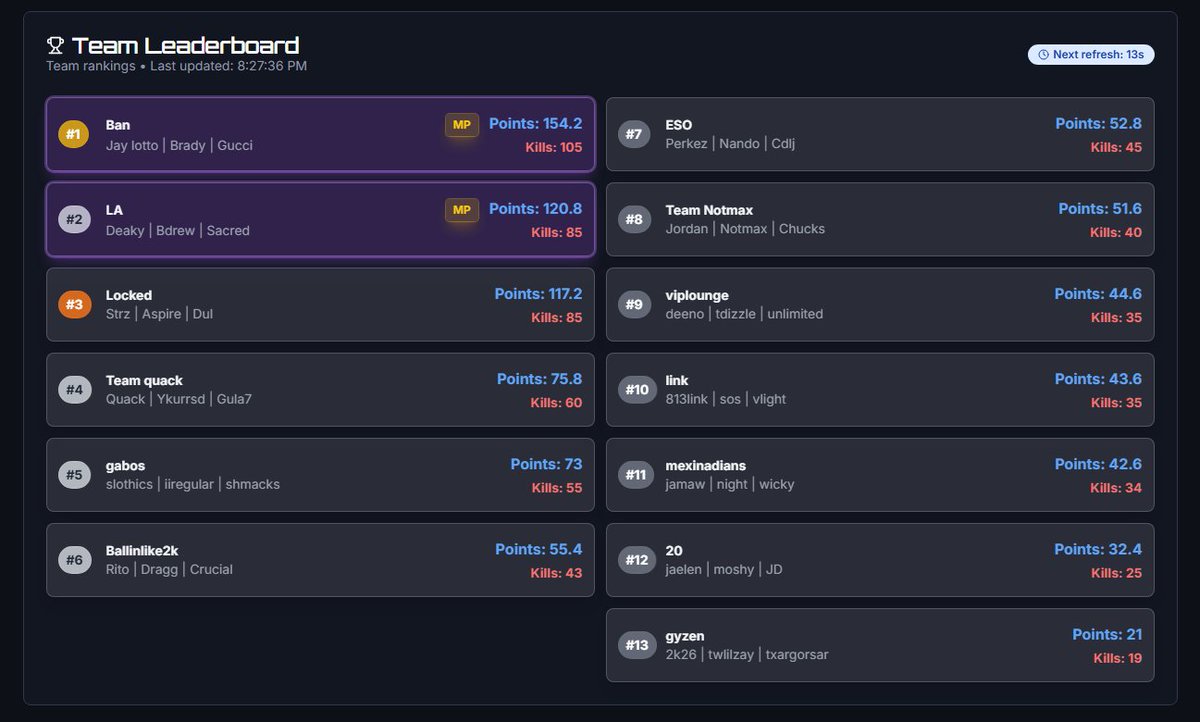The height and width of the screenshot is (722, 1200).
Task: Select team name mexinadians
Action: tap(706, 465)
